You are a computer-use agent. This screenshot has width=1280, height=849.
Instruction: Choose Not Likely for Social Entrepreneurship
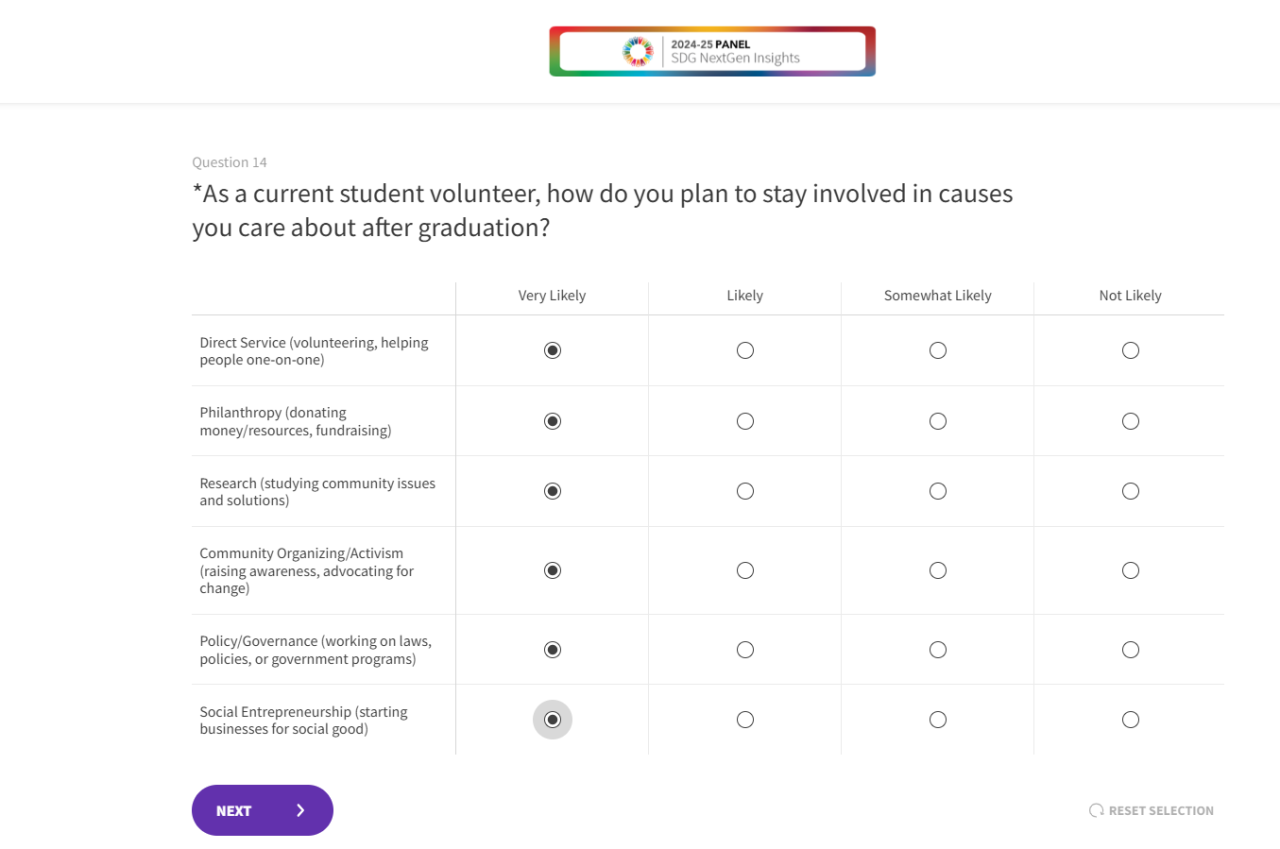click(x=1130, y=720)
